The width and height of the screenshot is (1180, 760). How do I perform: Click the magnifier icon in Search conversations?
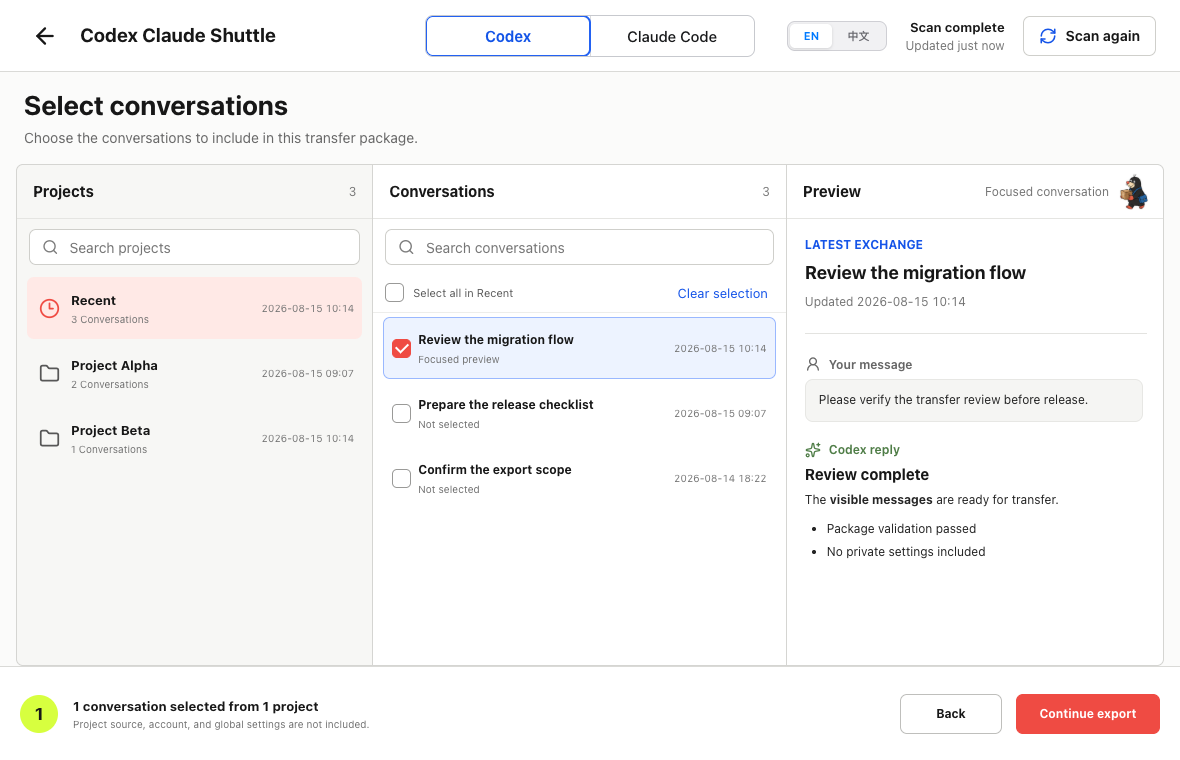[x=406, y=248]
